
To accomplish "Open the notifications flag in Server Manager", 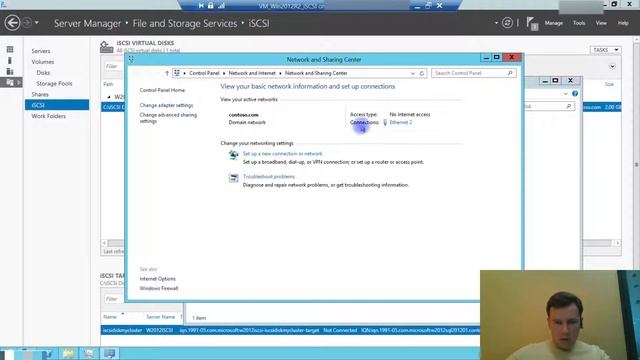I will click(532, 23).
